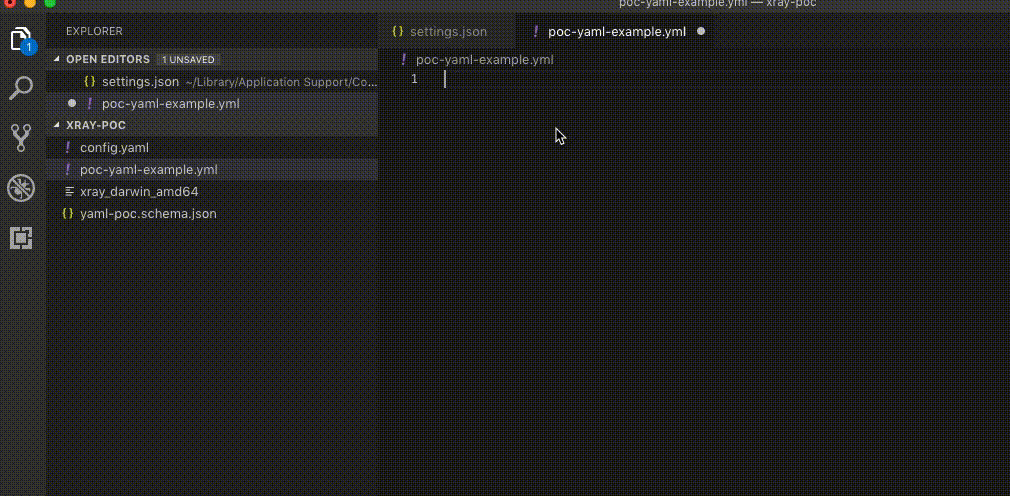1010x496 pixels.
Task: Click the YAML icon beside config.yaml
Action: (68, 148)
